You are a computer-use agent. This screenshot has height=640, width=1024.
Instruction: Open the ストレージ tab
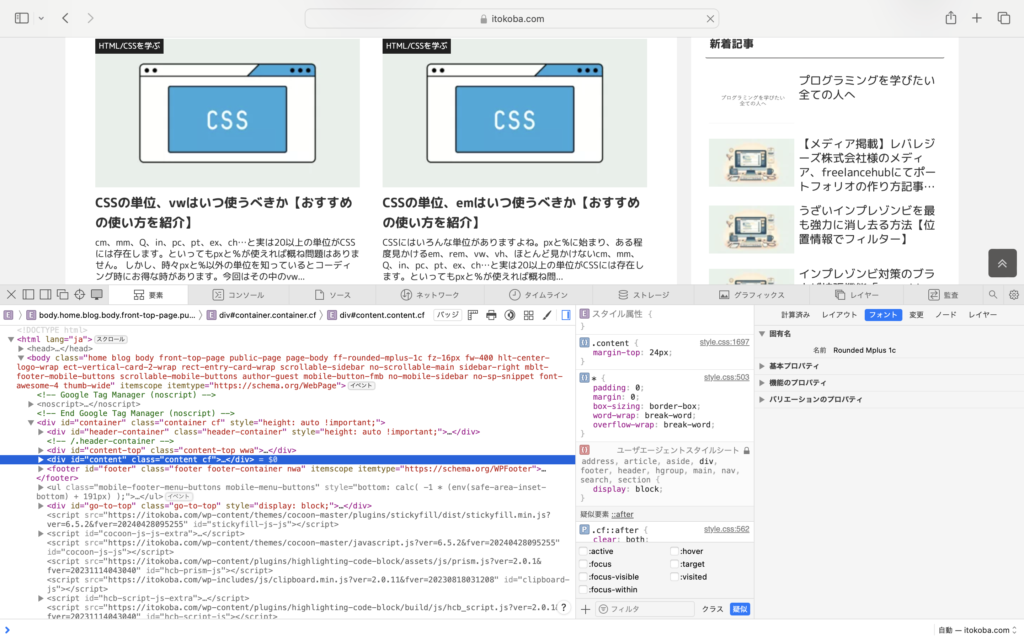pyautogui.click(x=643, y=295)
